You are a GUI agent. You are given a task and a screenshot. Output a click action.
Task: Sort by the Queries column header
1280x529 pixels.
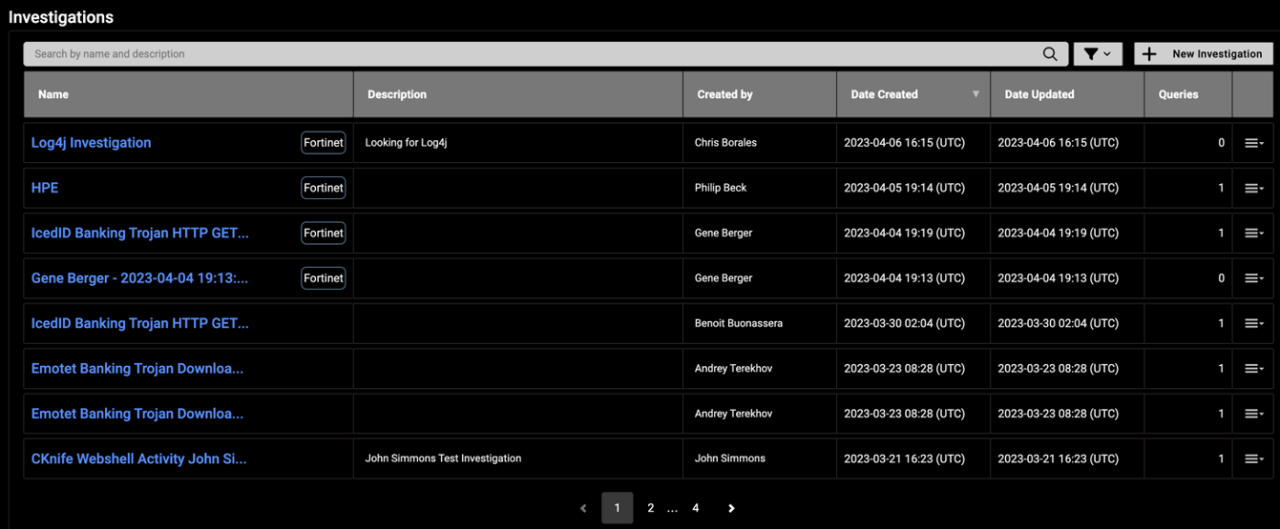(1178, 95)
